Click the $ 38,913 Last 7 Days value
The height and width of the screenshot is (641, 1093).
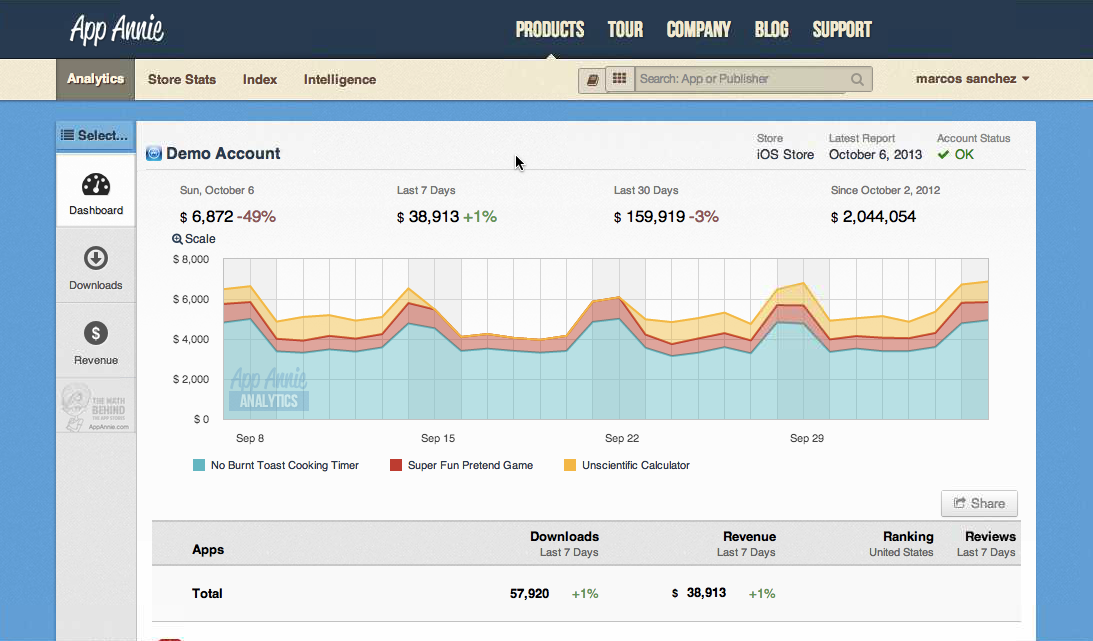[428, 217]
